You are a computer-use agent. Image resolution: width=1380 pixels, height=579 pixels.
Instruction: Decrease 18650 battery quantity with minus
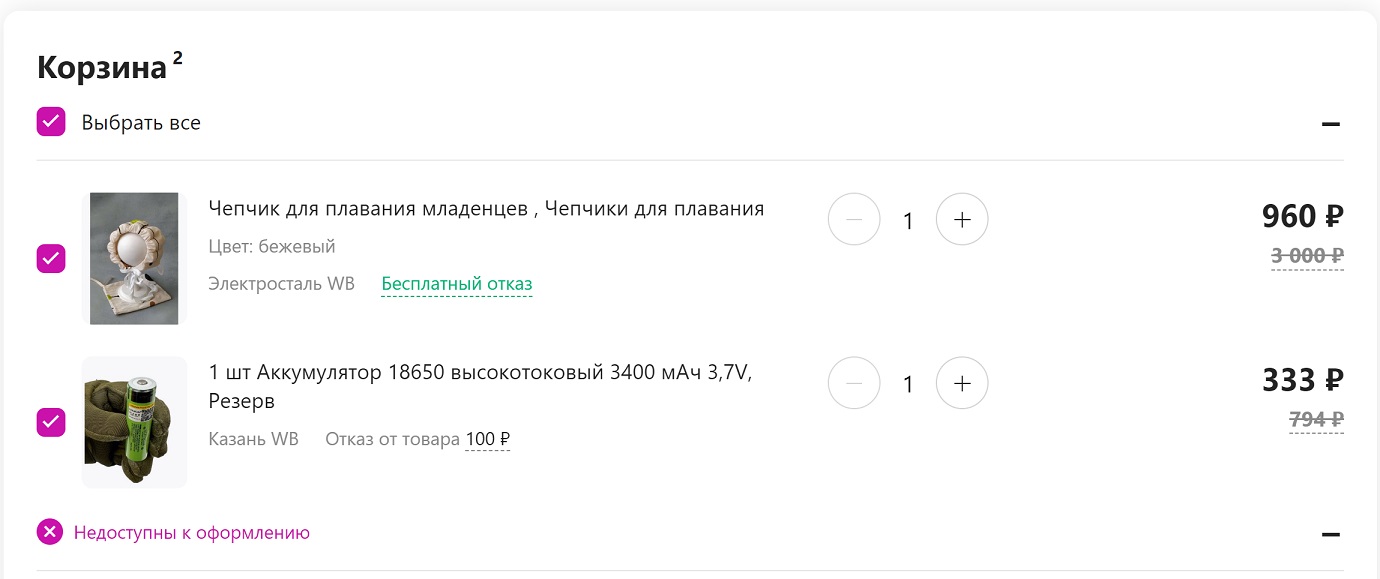coord(854,383)
